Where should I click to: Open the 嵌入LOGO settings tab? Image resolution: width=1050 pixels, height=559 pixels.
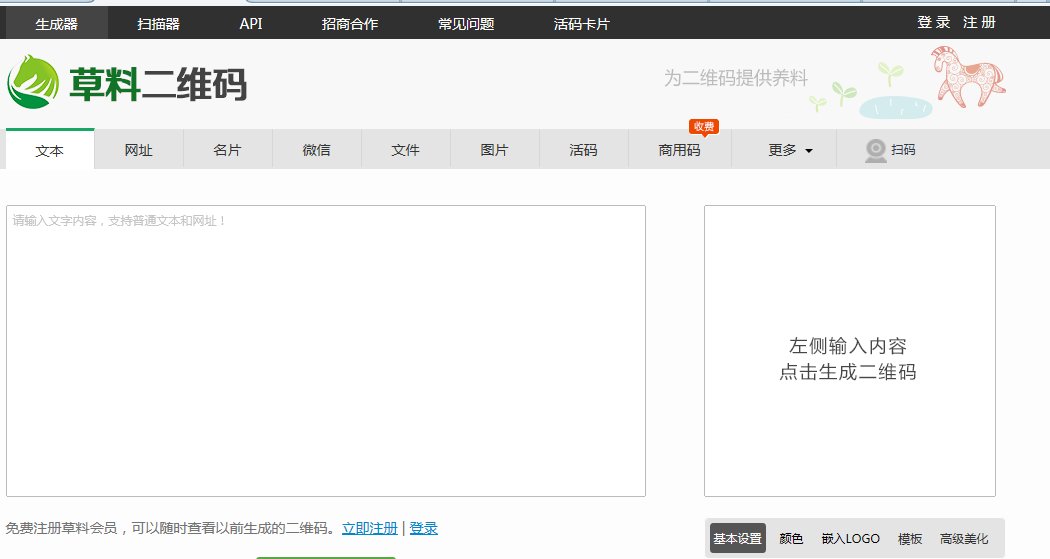click(850, 538)
